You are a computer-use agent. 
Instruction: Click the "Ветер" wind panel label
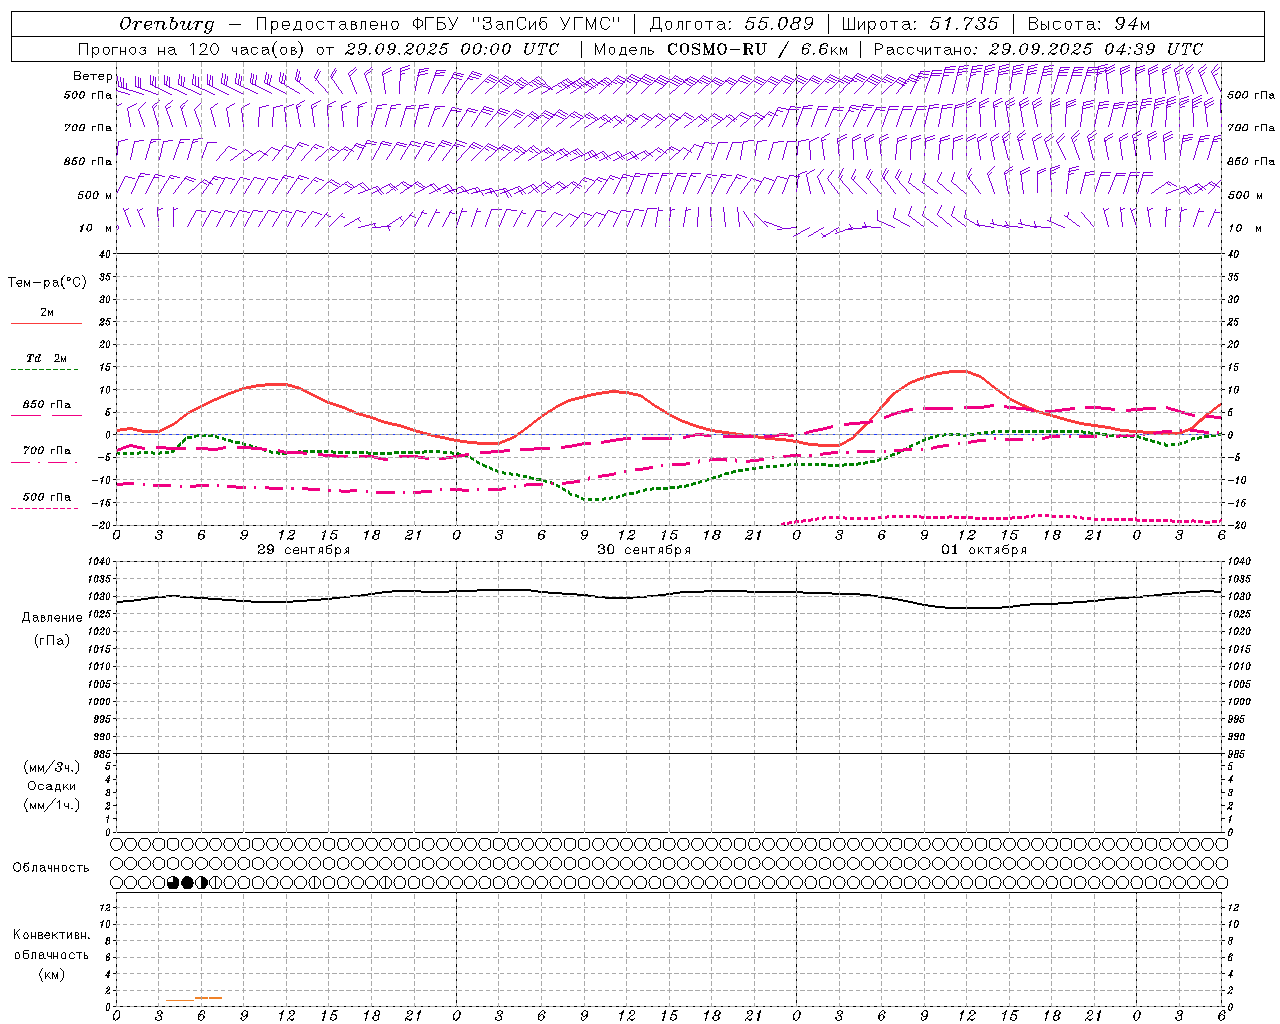[x=93, y=76]
